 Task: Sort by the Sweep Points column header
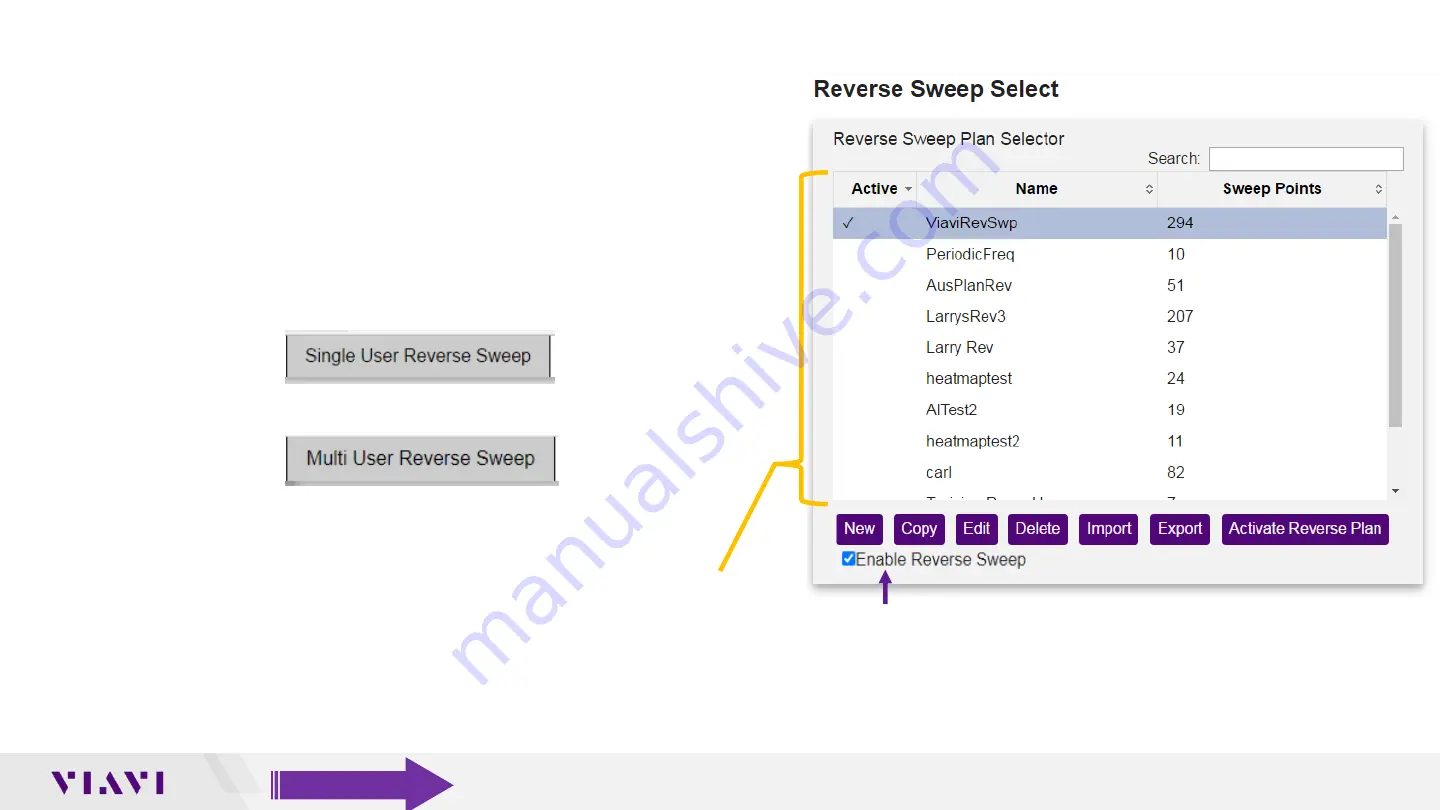1272,189
